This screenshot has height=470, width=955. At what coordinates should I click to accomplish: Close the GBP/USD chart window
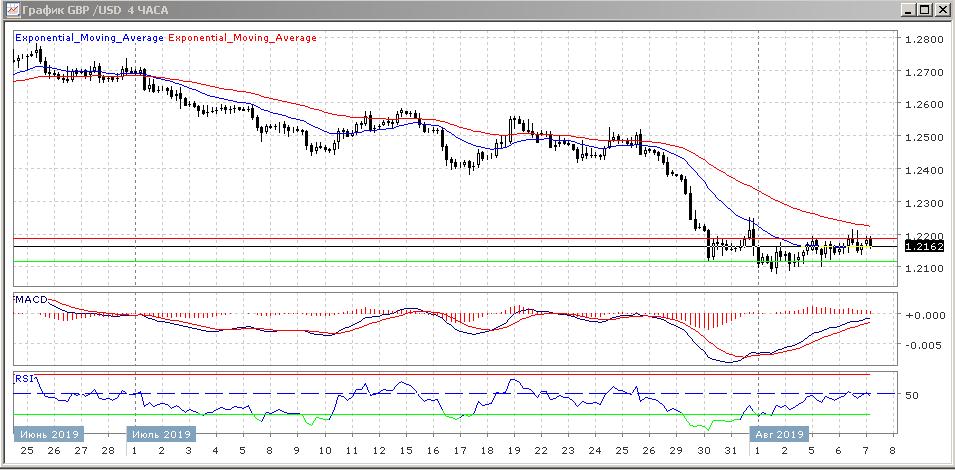point(942,9)
